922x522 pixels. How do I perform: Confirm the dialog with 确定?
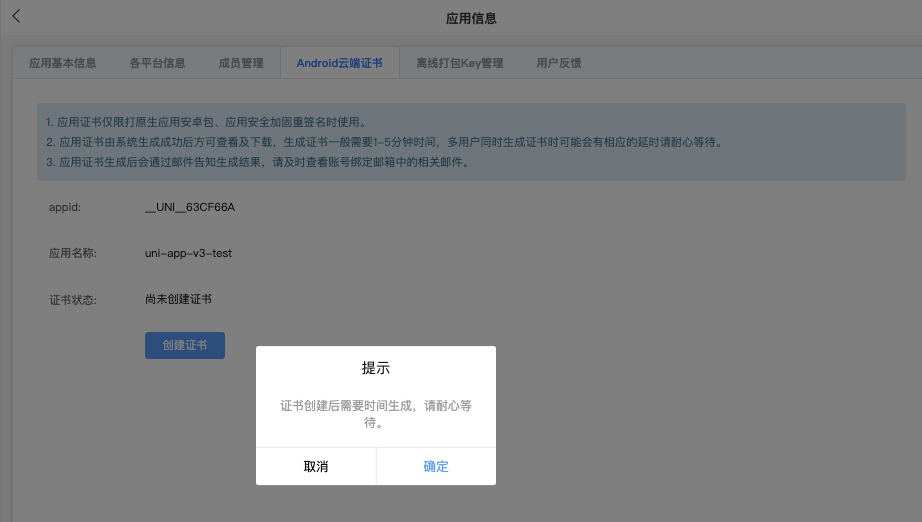[436, 466]
